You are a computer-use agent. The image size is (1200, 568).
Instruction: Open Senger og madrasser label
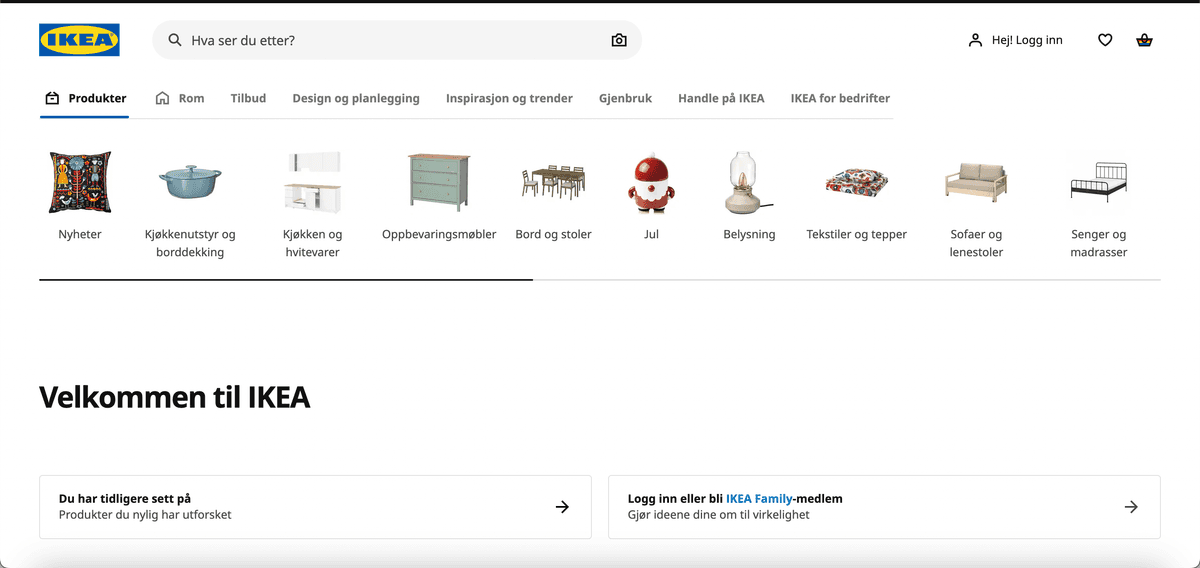pyautogui.click(x=1099, y=243)
